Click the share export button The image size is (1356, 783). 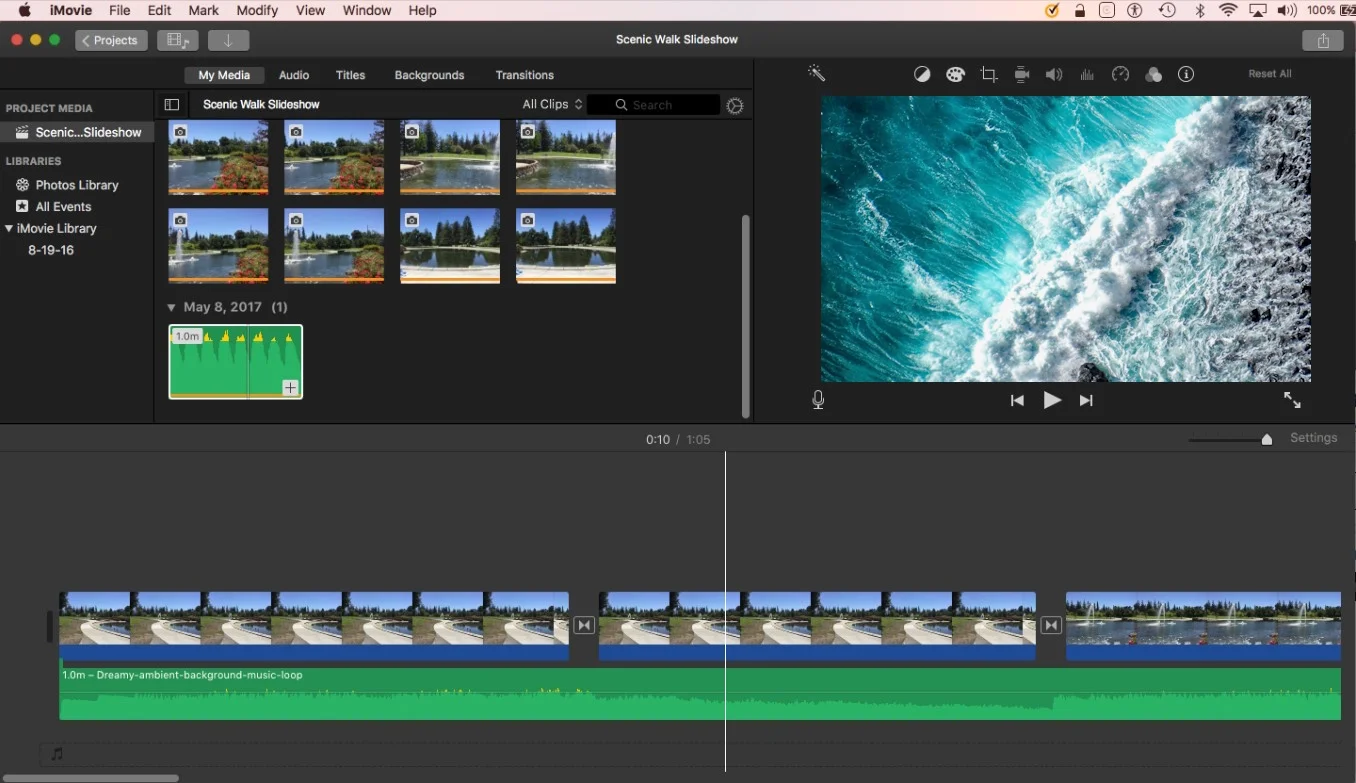[x=1323, y=40]
